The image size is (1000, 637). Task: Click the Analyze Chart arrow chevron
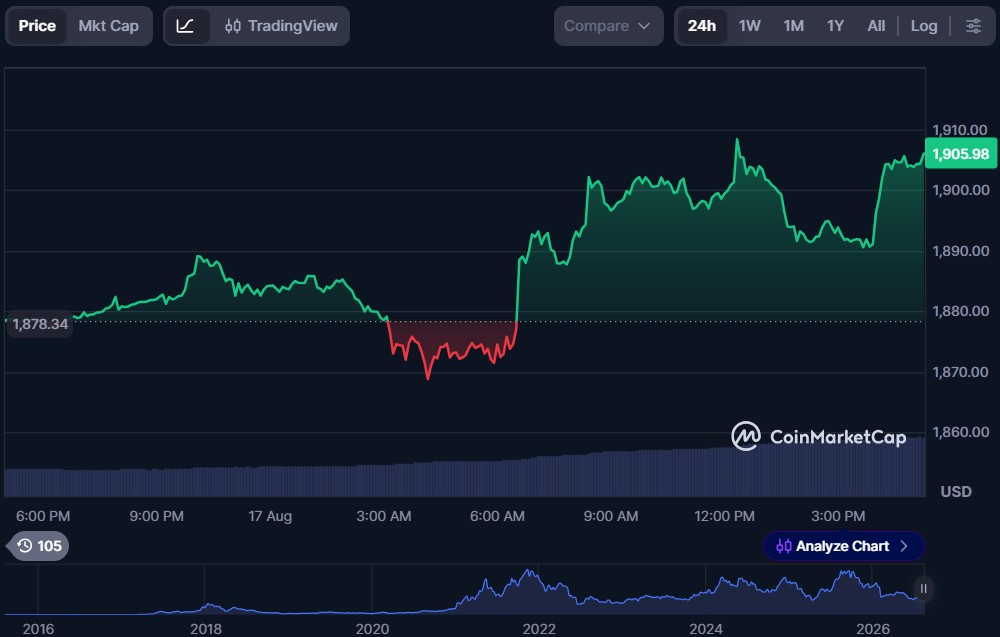904,546
